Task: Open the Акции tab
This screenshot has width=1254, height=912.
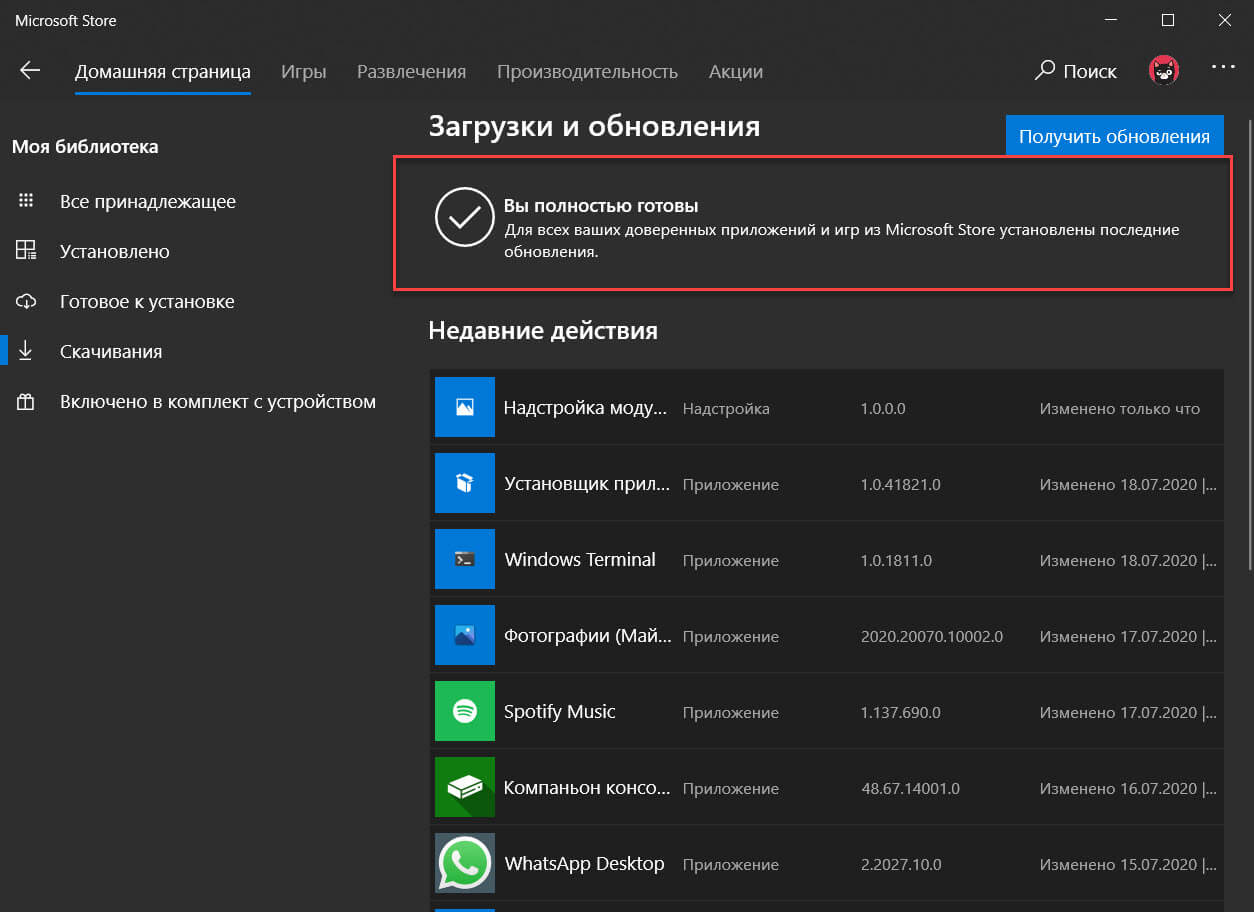Action: 736,72
